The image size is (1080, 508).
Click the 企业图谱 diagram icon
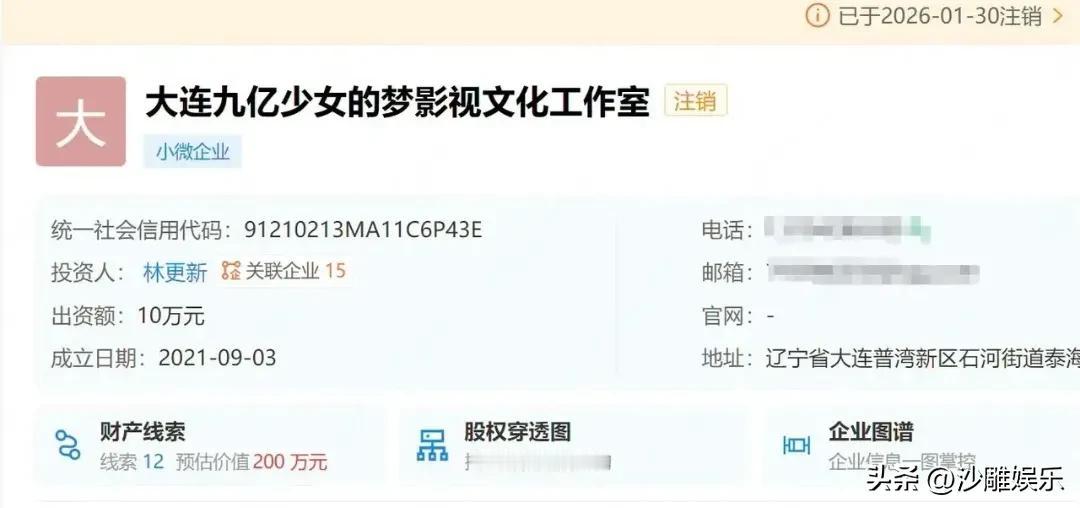point(796,445)
